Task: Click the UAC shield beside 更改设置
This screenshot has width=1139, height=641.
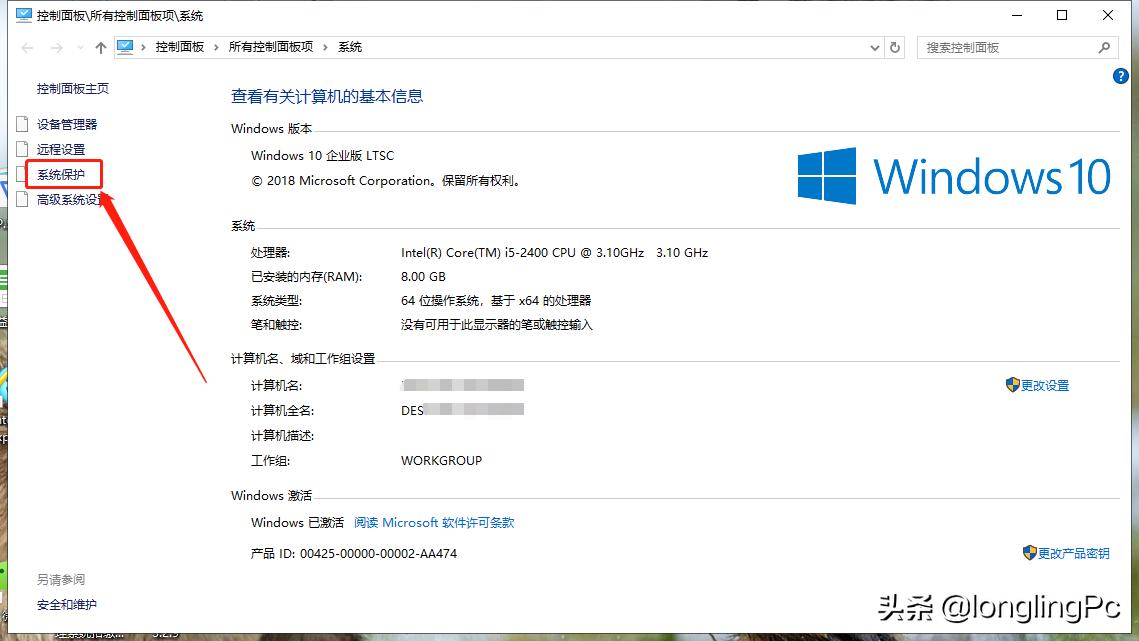Action: (x=1010, y=385)
